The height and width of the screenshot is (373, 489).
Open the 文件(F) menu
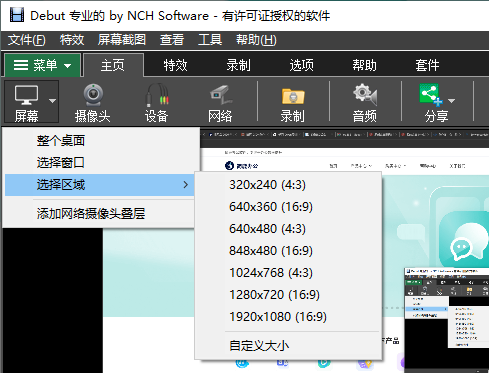pos(27,40)
